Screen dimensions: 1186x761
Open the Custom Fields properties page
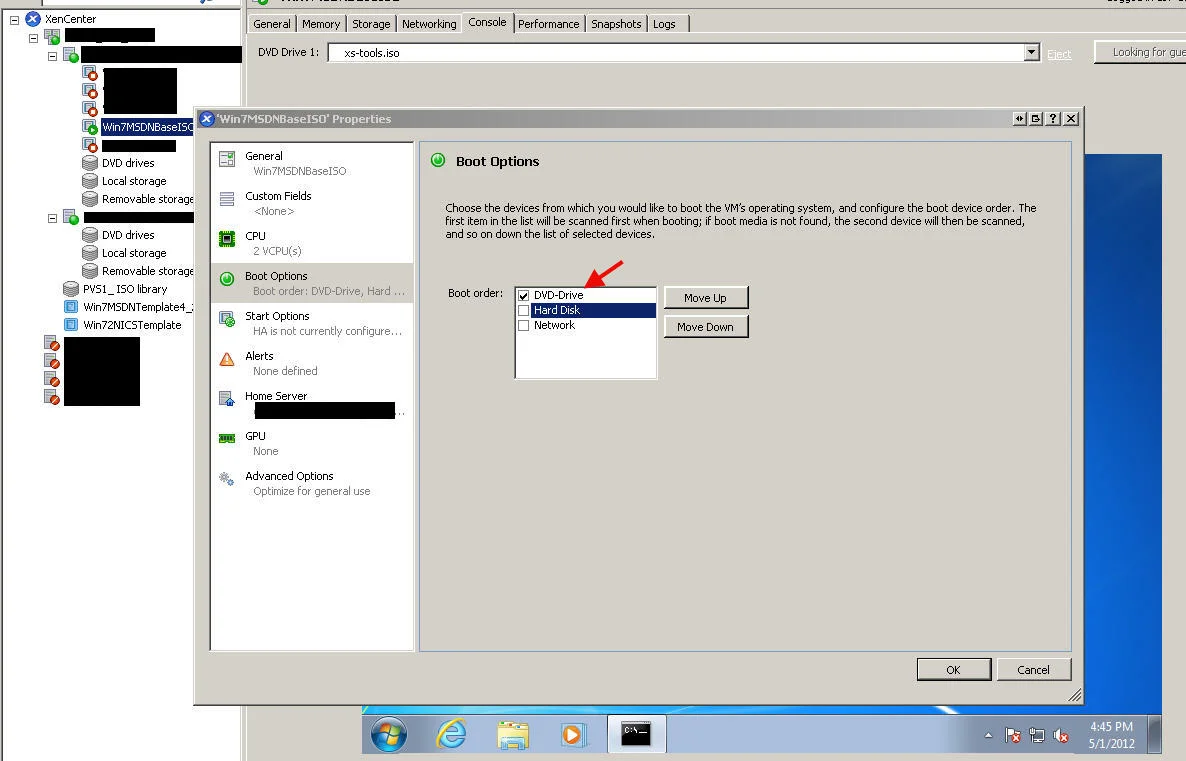coord(312,203)
